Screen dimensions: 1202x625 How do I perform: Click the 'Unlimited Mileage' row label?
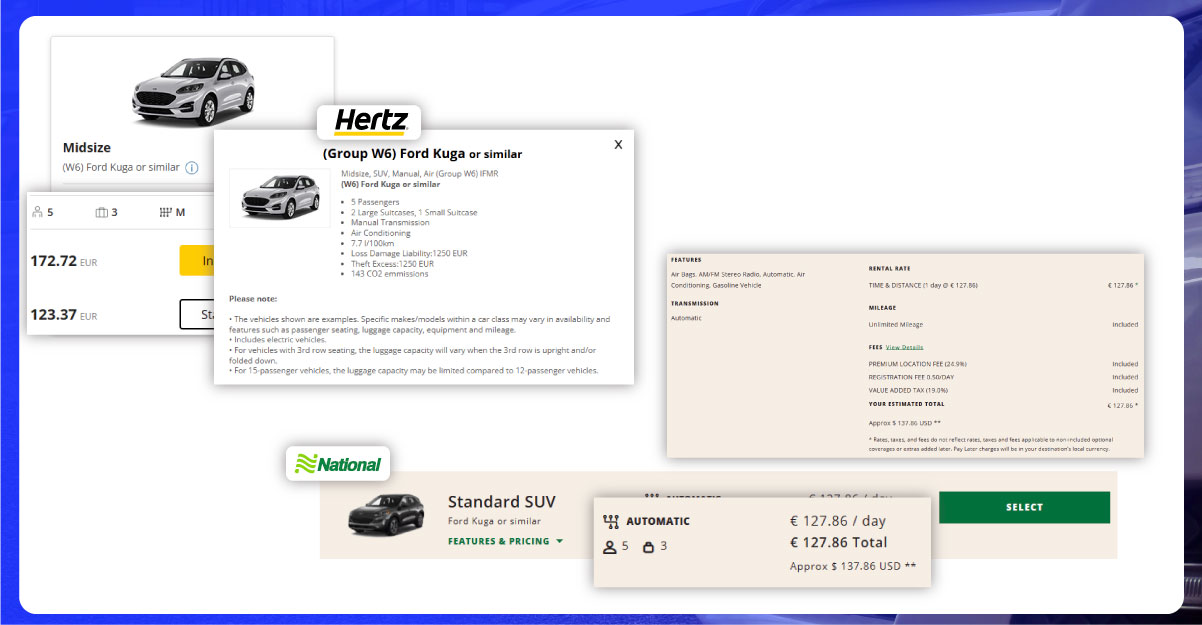tap(896, 324)
